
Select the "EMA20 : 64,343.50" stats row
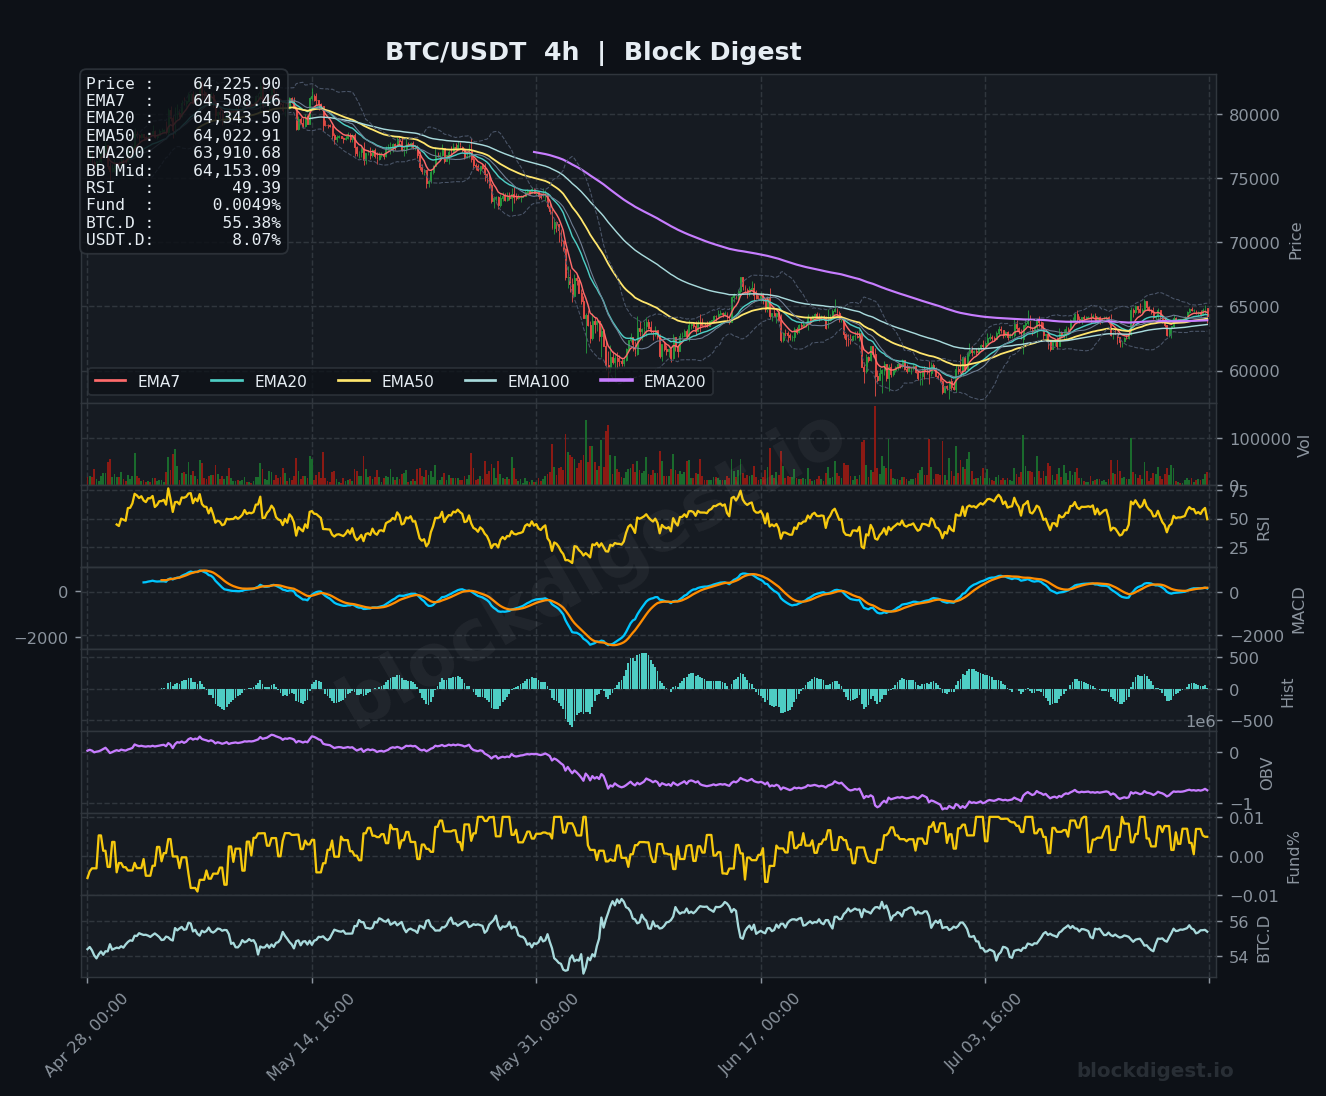click(x=183, y=118)
